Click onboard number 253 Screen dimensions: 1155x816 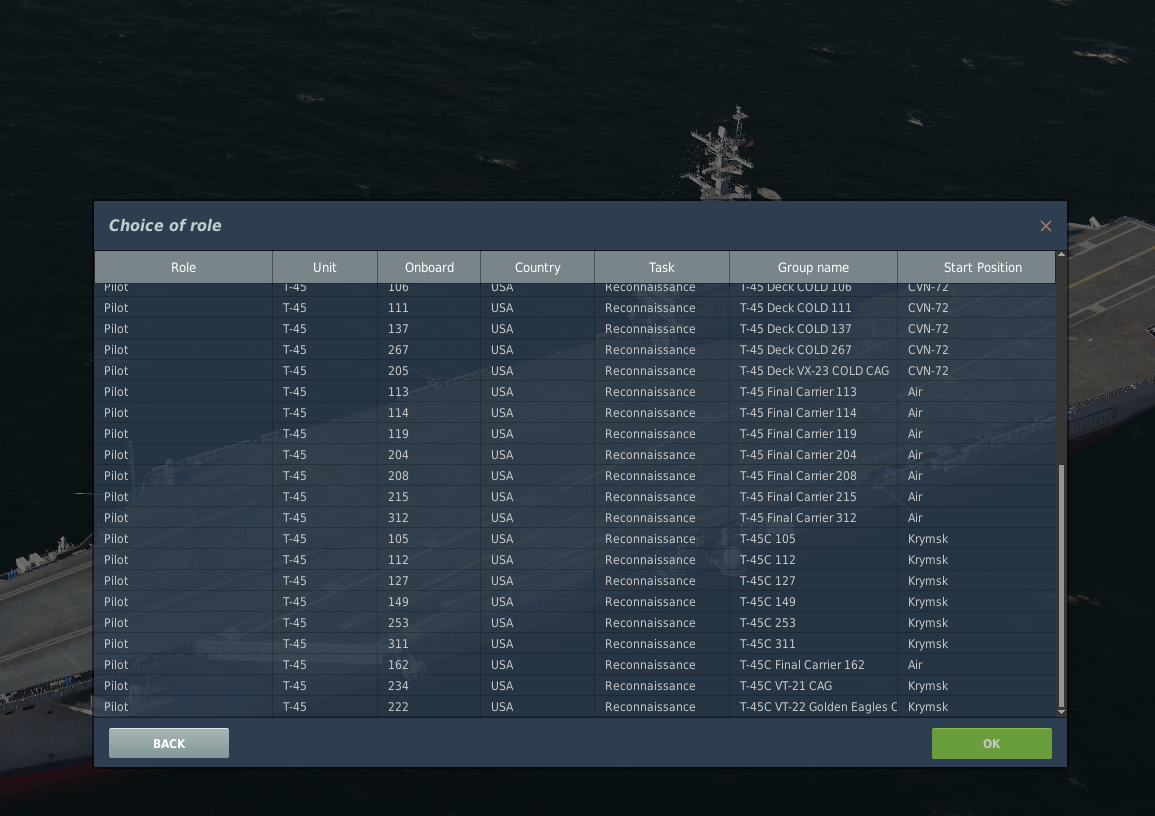pos(398,622)
